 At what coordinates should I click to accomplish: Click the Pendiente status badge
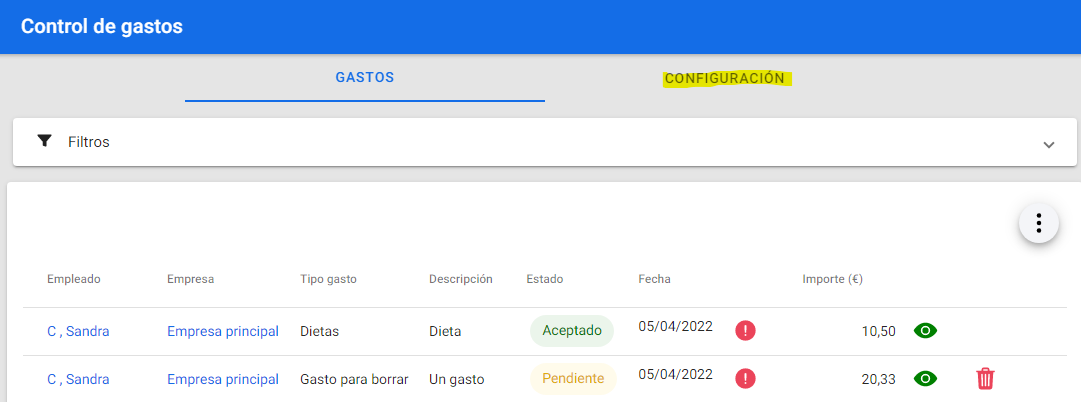click(x=573, y=379)
